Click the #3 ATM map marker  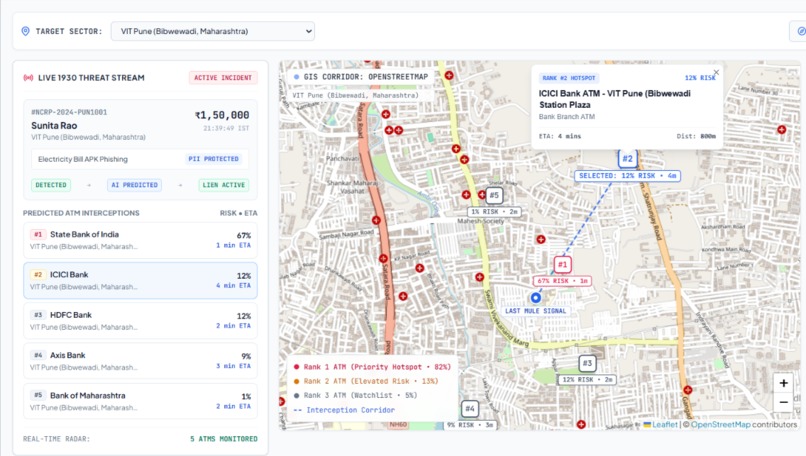click(x=587, y=363)
